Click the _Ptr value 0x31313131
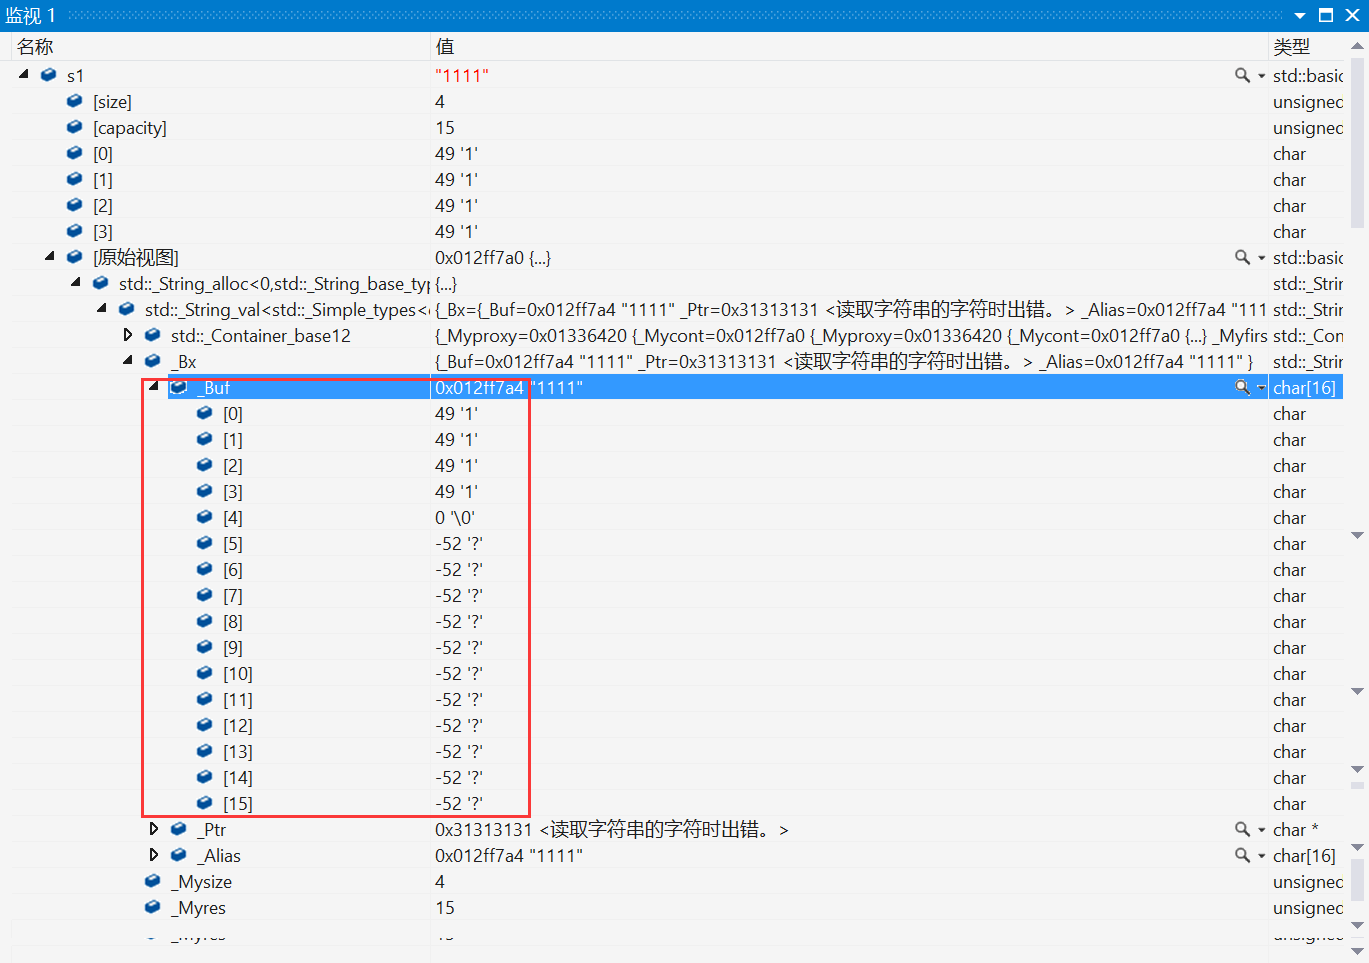This screenshot has height=963, width=1369. 483,829
